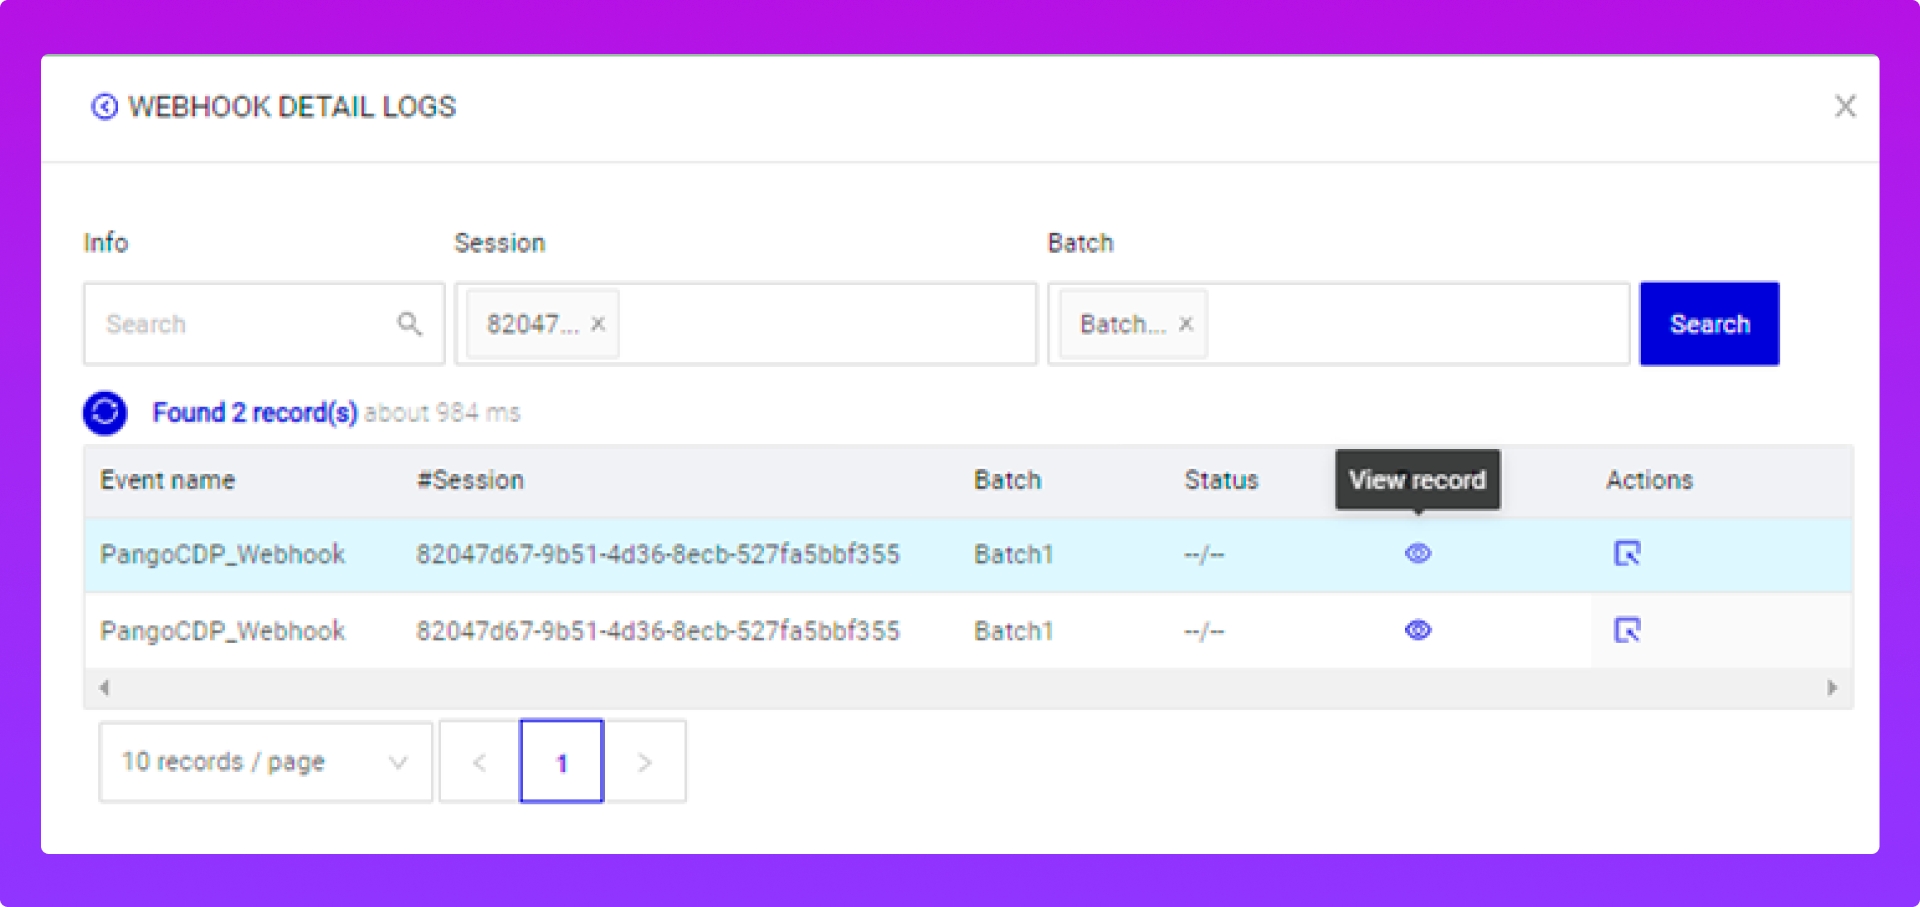Open action icon in first row
This screenshot has width=1920, height=907.
click(x=1627, y=553)
